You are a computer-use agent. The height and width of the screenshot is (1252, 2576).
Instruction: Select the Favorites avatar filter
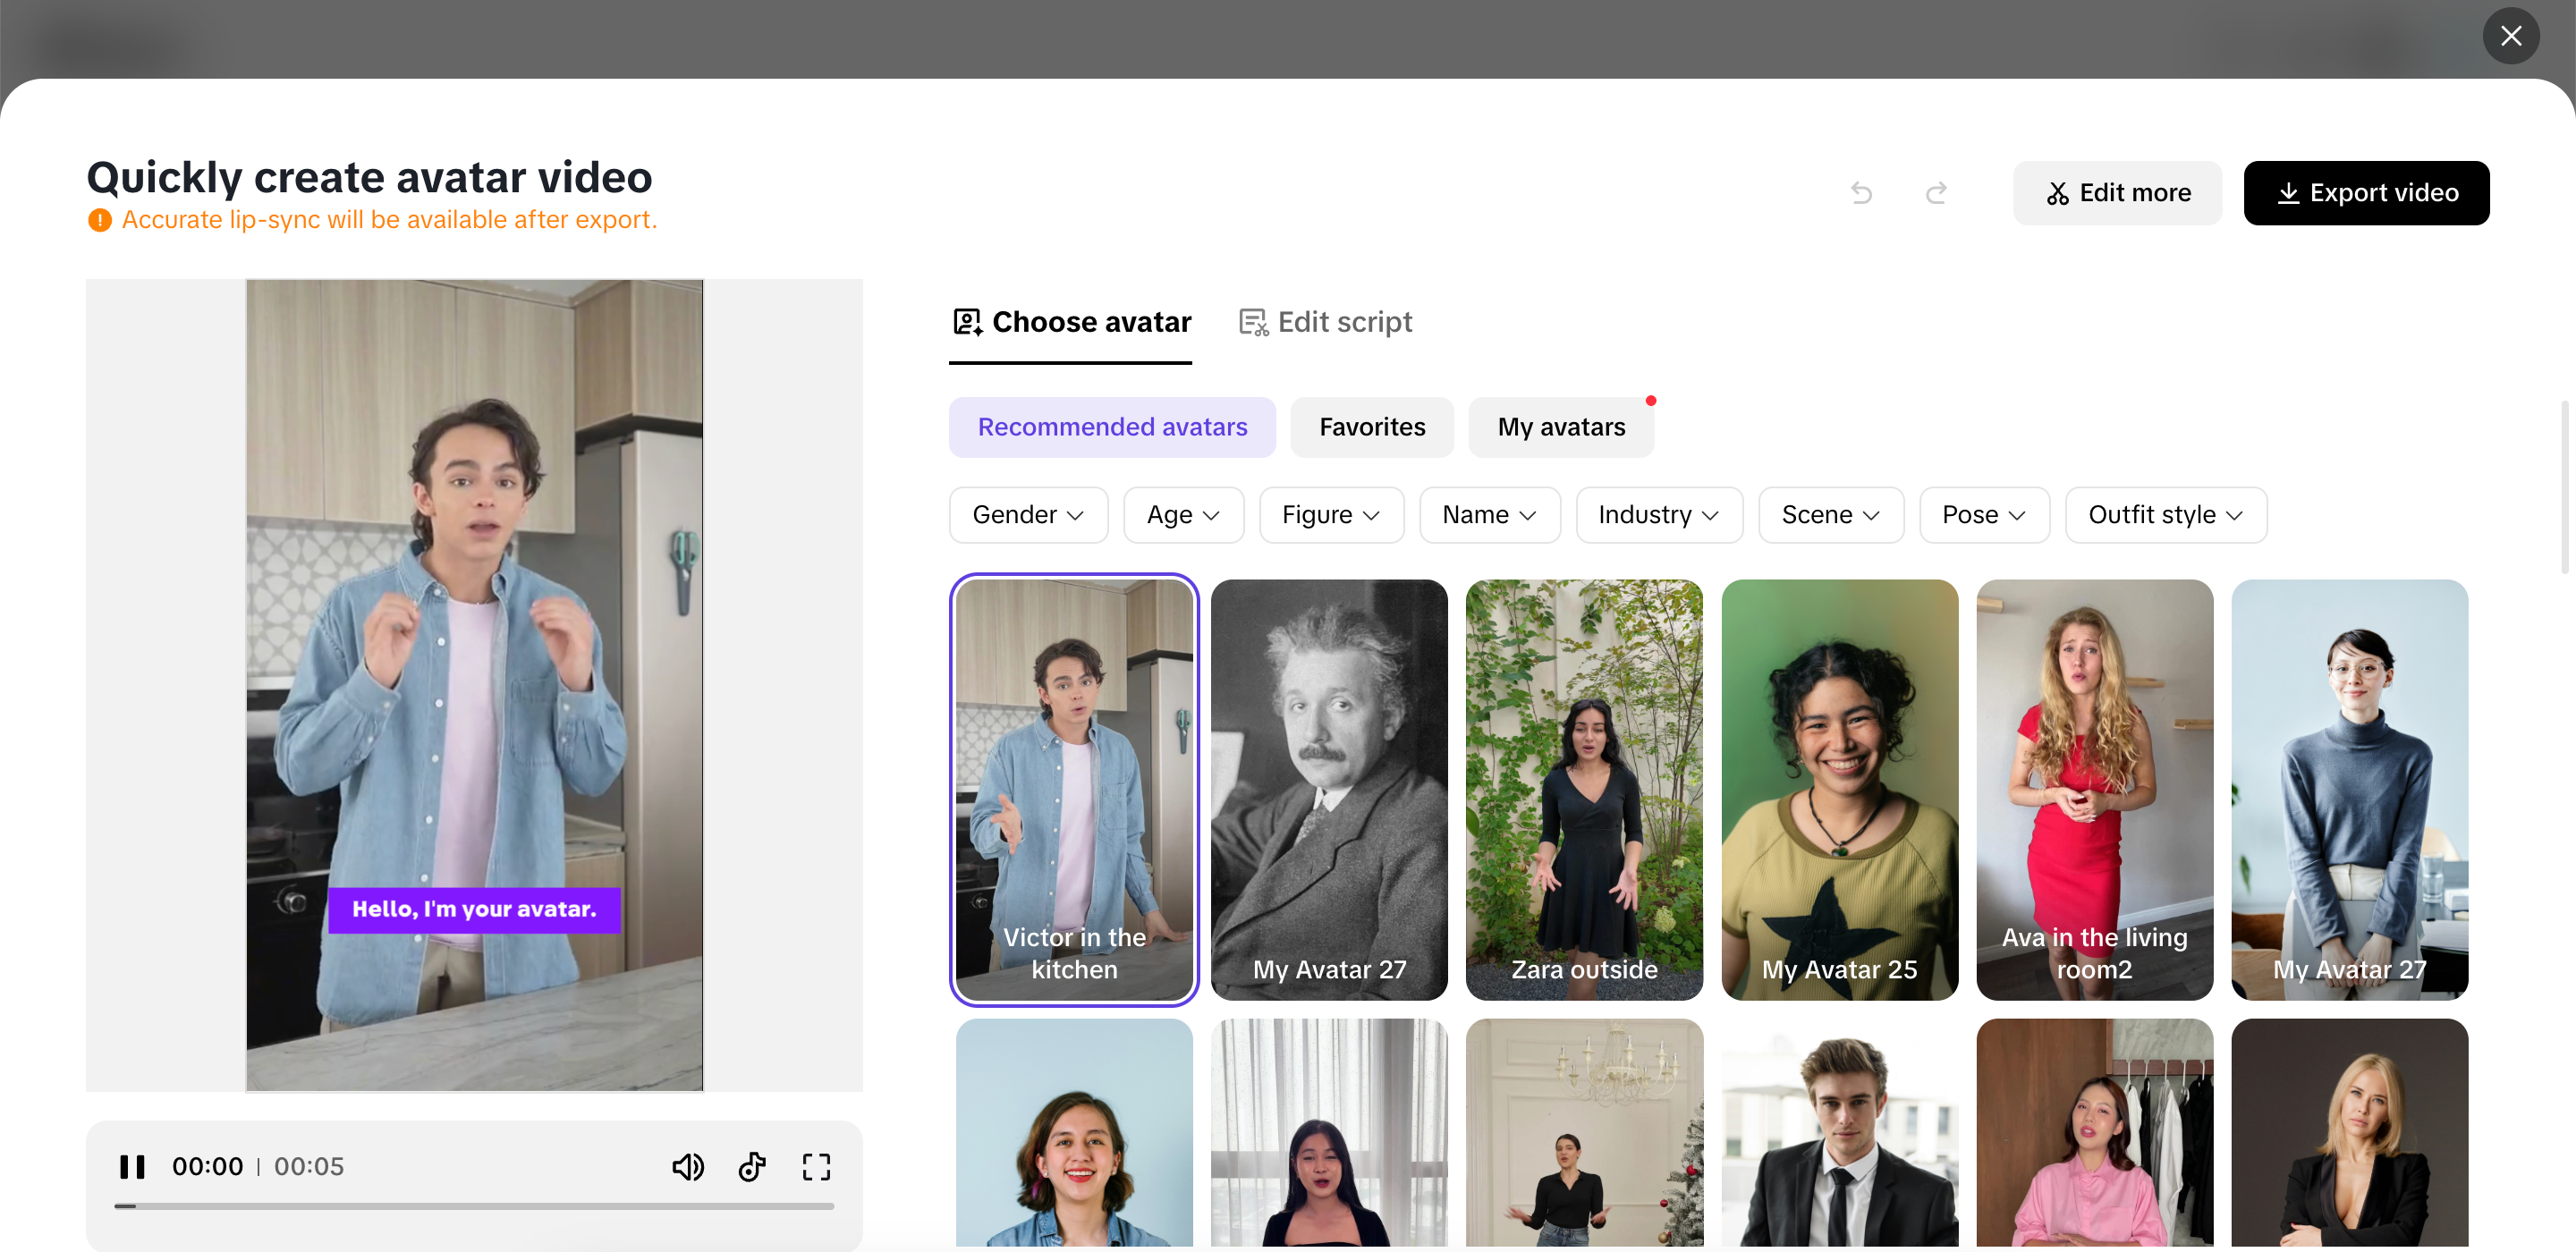[1372, 427]
